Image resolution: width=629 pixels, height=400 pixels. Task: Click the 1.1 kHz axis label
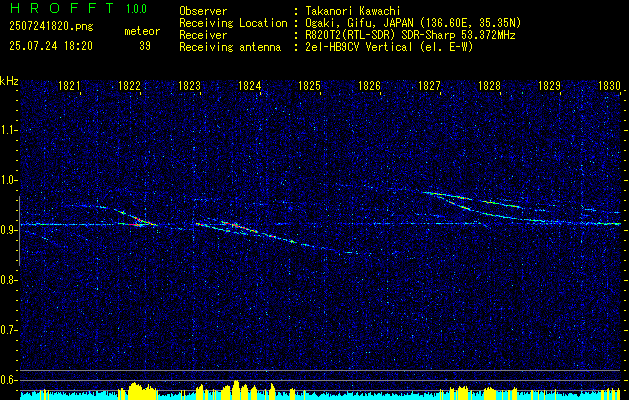point(8,130)
